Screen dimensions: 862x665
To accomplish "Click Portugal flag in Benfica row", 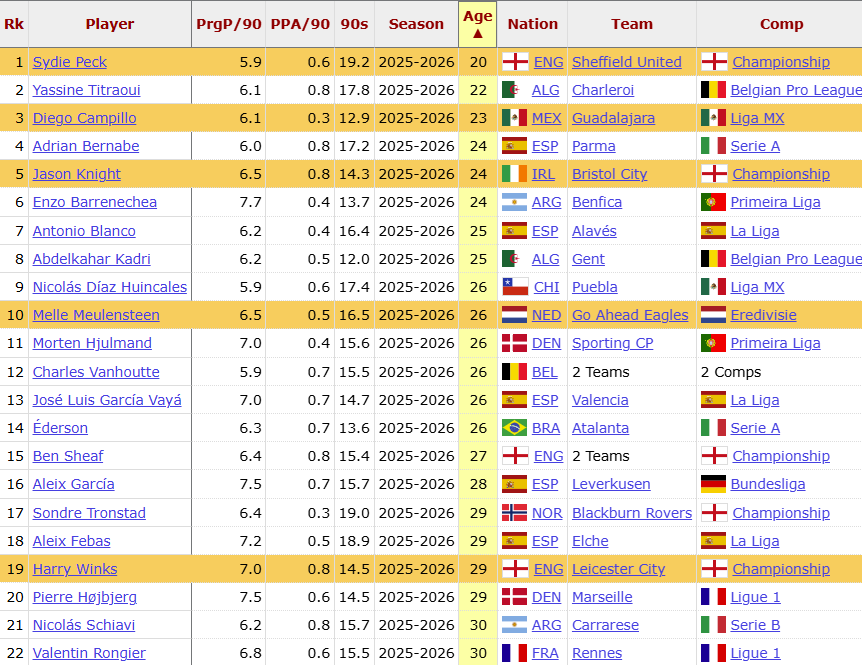I will [x=714, y=202].
